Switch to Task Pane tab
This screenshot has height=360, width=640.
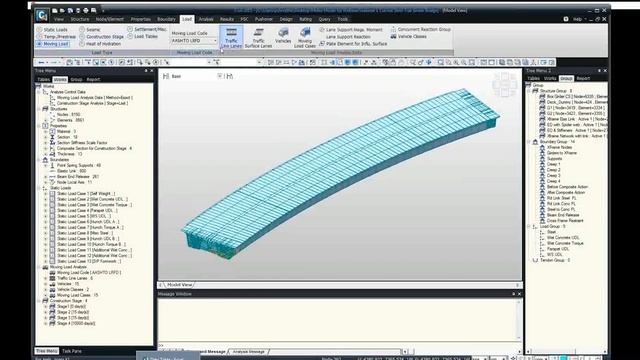pyautogui.click(x=72, y=351)
